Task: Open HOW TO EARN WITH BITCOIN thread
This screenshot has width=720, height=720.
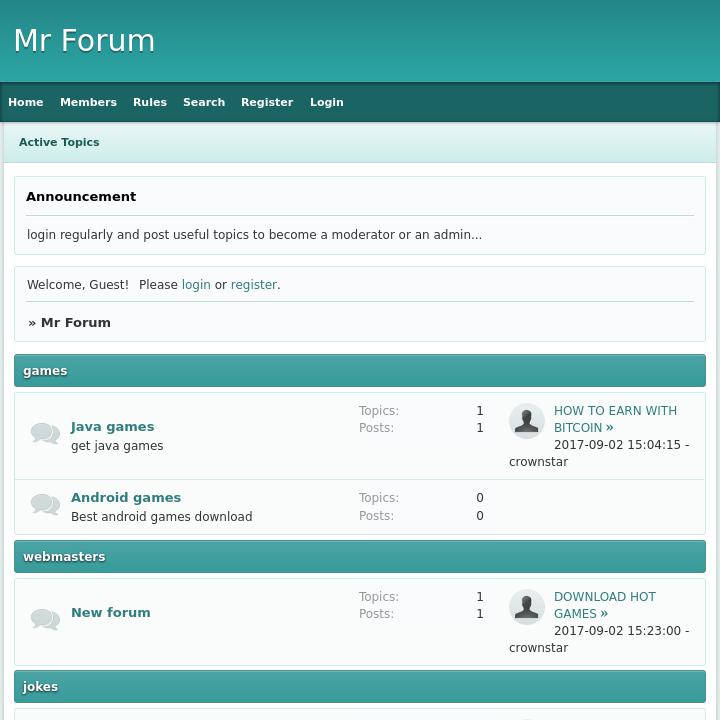Action: point(614,419)
